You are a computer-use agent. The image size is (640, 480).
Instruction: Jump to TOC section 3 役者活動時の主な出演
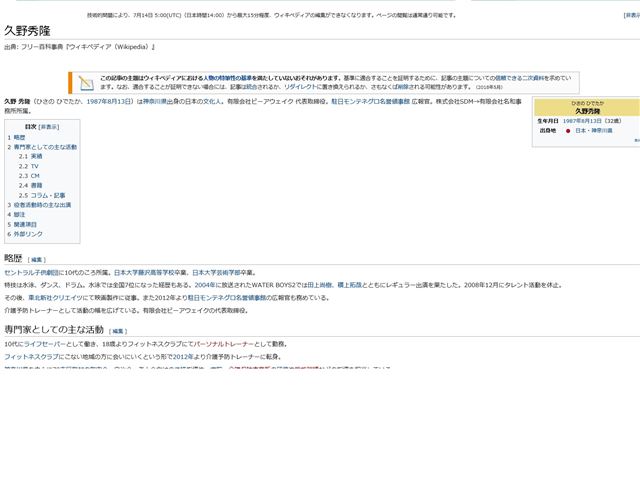[39, 205]
